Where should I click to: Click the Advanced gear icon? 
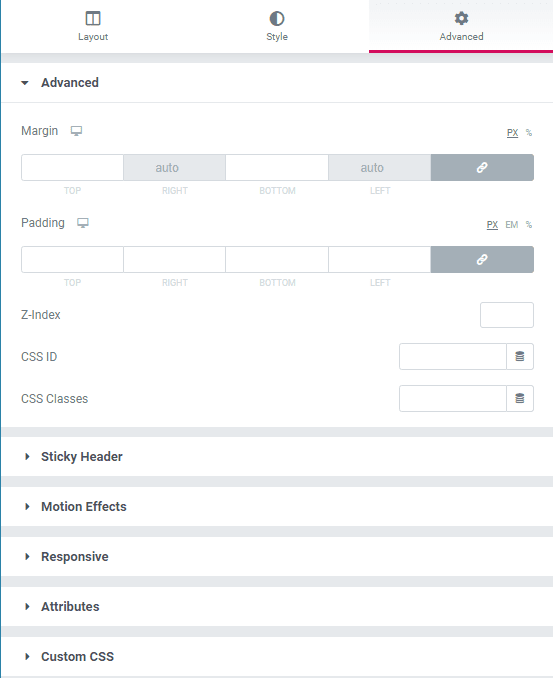tap(461, 18)
